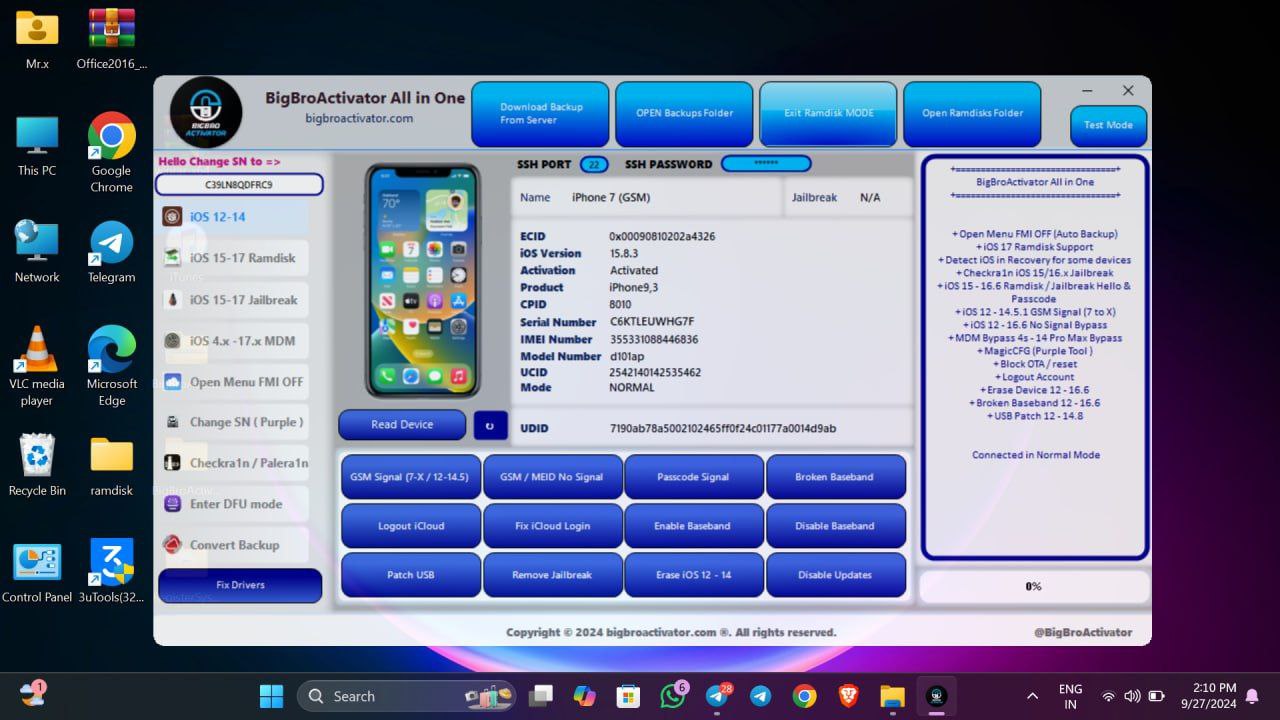Screen dimensions: 1280x720
Task: Click the taskbar Search box
Action: coord(405,696)
